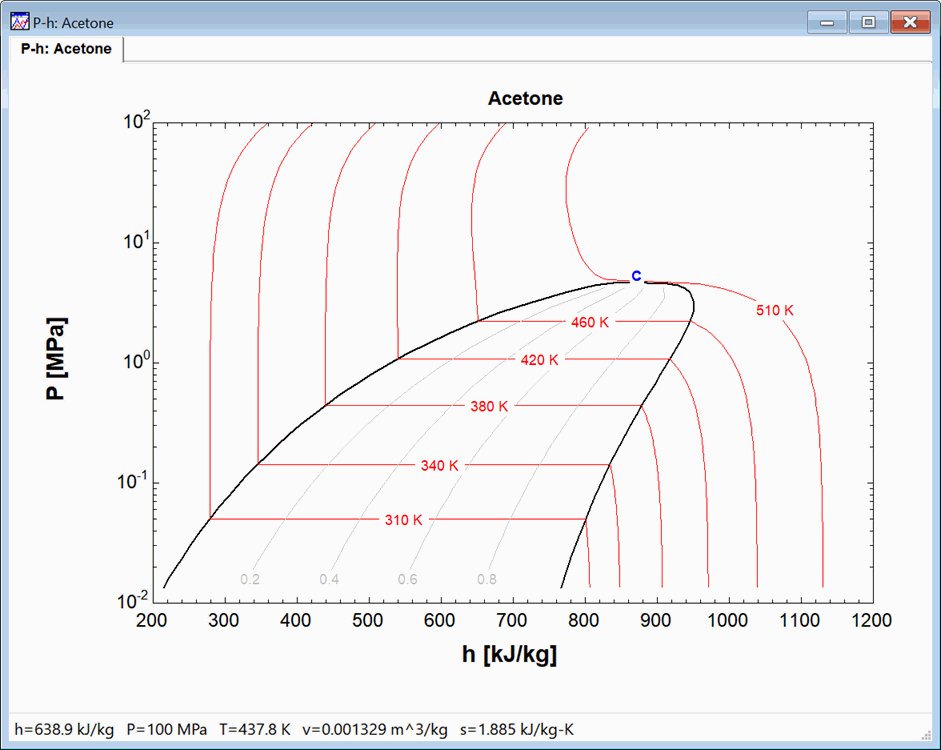
Task: Select the 420 K isotherm label
Action: click(x=539, y=360)
